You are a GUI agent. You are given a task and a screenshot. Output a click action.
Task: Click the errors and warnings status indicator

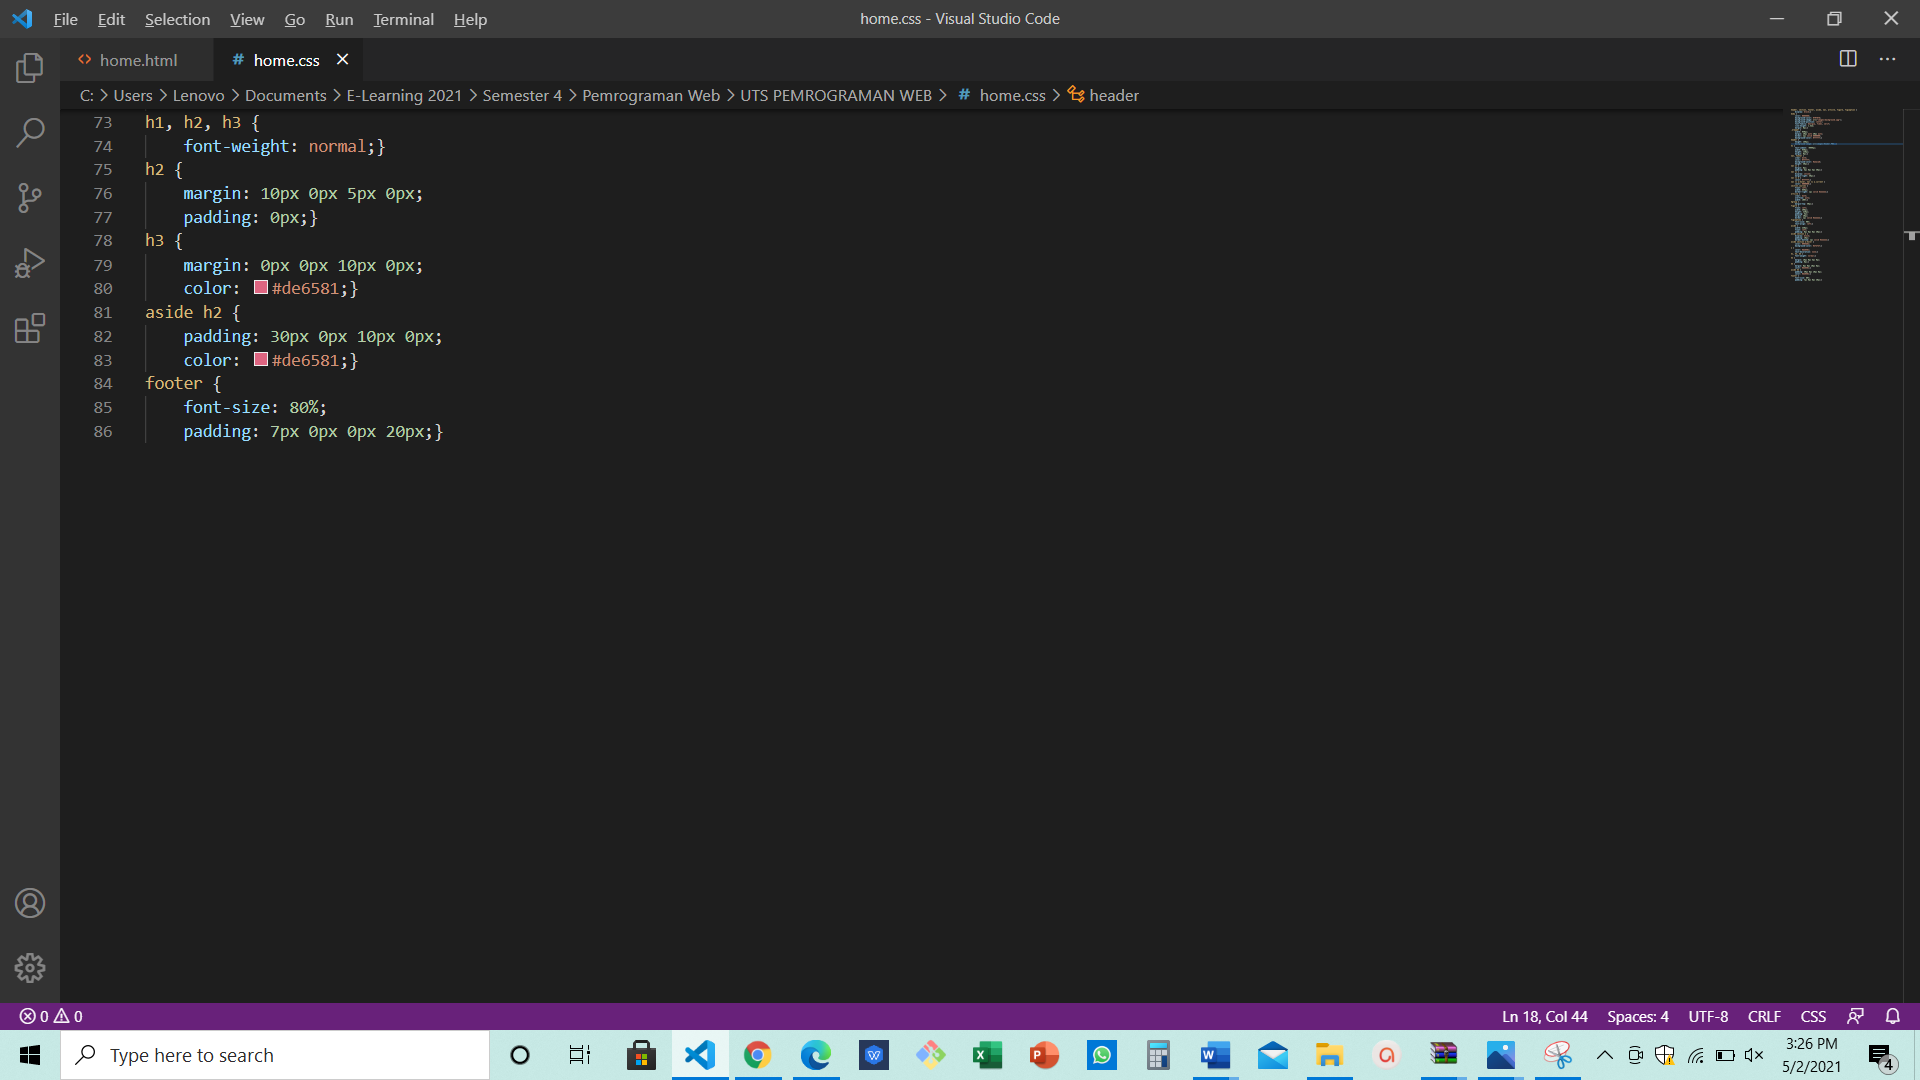[x=51, y=1016]
